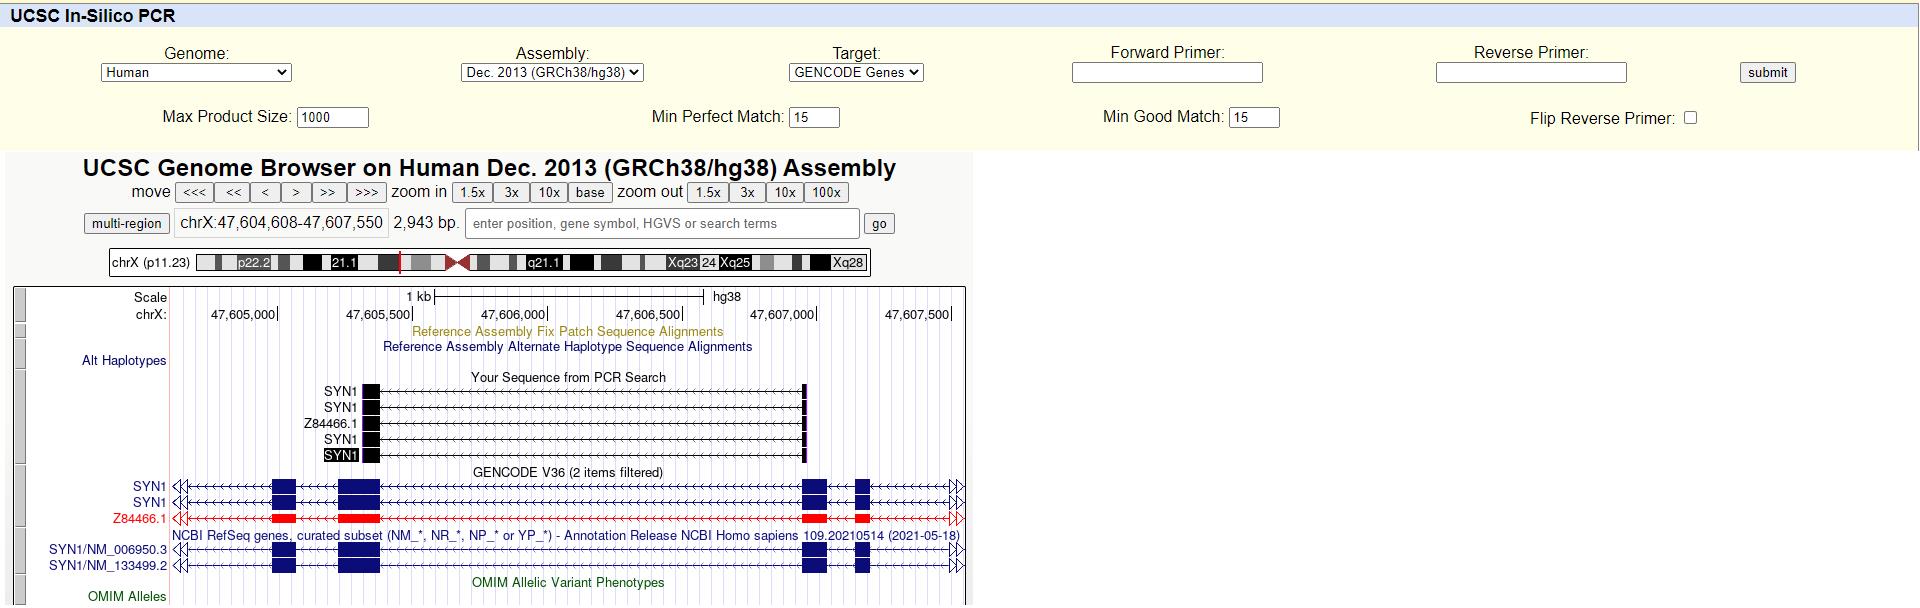Zoom in 10x

pos(549,193)
